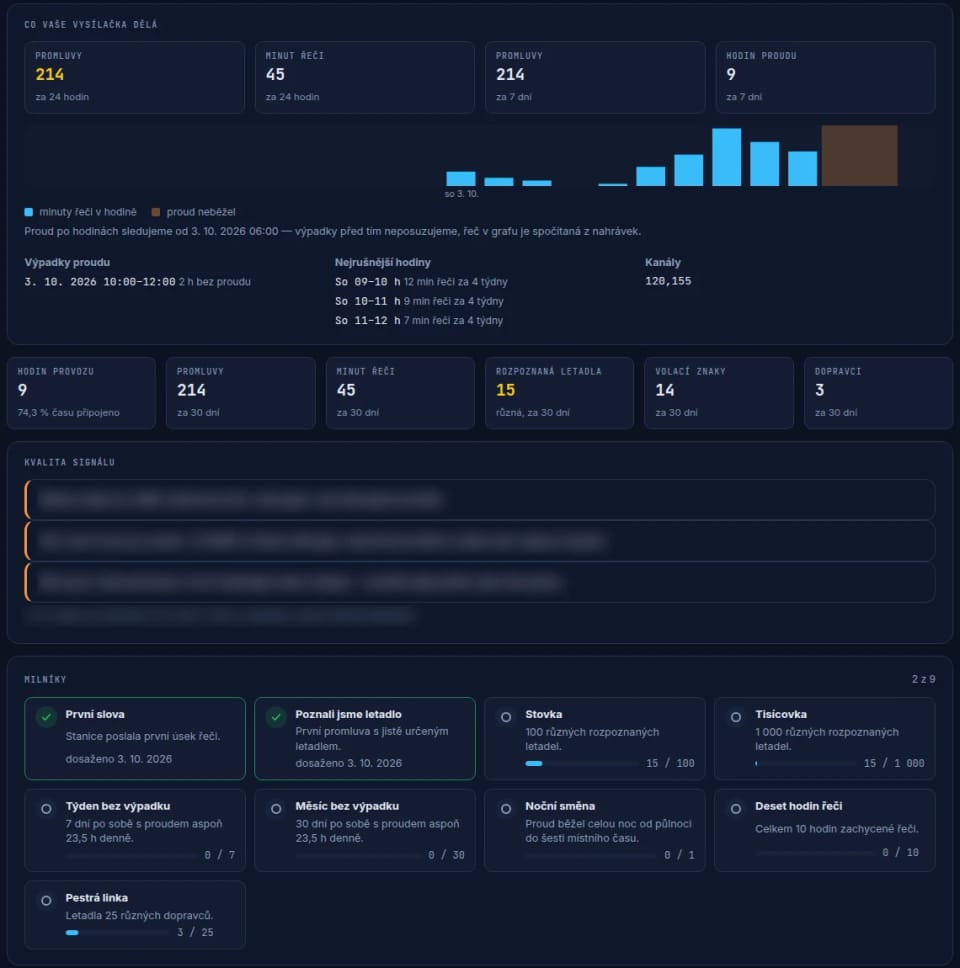
Task: Click the Stovka progress bar 15 / 100
Action: [582, 764]
